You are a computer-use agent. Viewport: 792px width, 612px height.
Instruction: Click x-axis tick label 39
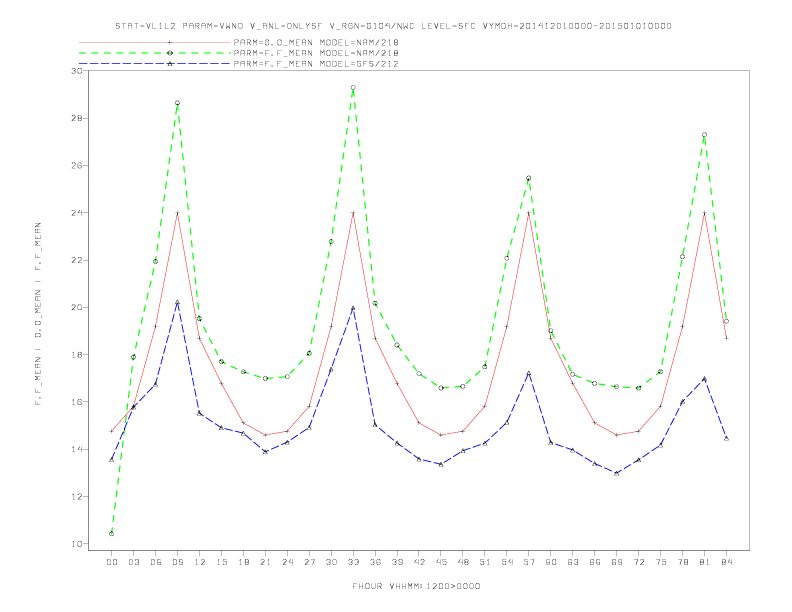pos(397,562)
